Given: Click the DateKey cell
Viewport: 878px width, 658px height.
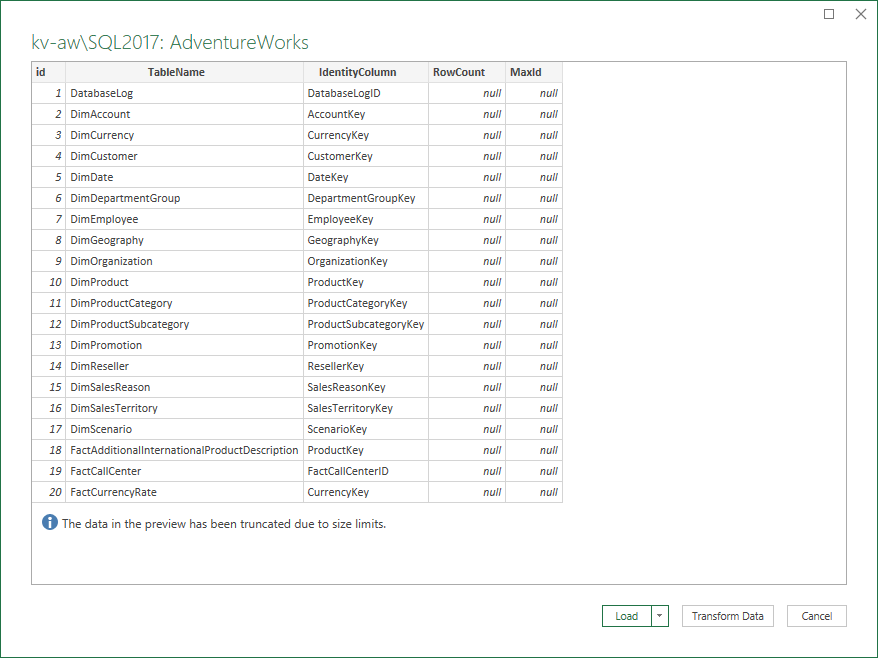Looking at the screenshot, I should (x=366, y=177).
